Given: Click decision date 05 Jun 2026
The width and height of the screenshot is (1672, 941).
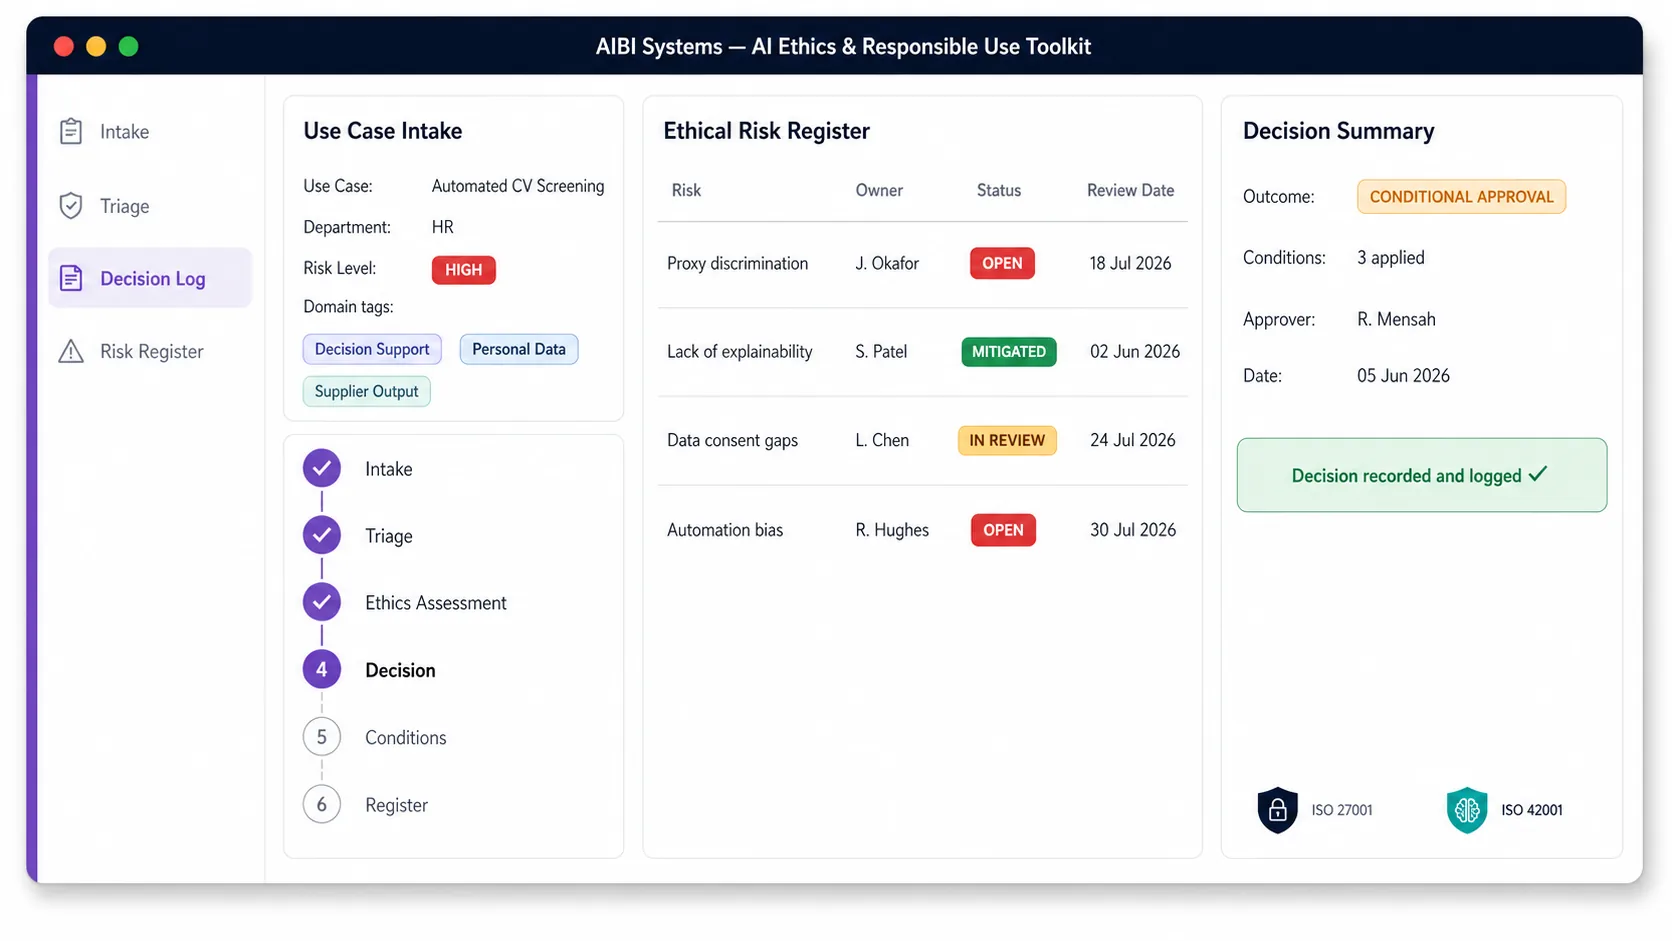Looking at the screenshot, I should pos(1403,376).
